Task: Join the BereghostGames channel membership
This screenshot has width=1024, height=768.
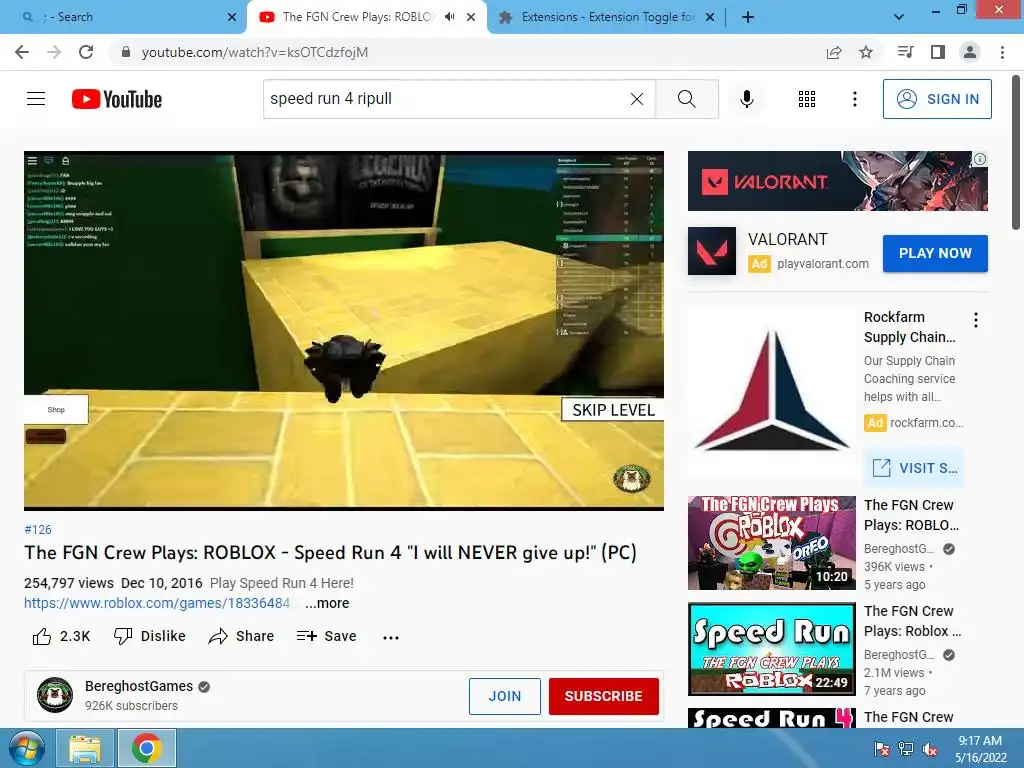Action: click(x=504, y=696)
